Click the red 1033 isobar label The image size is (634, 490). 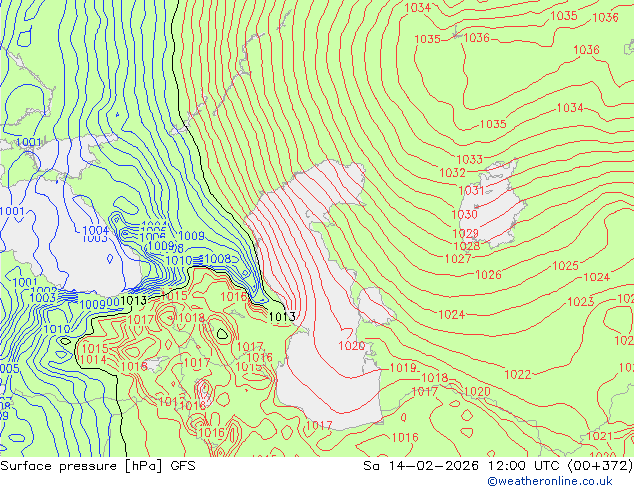469,159
